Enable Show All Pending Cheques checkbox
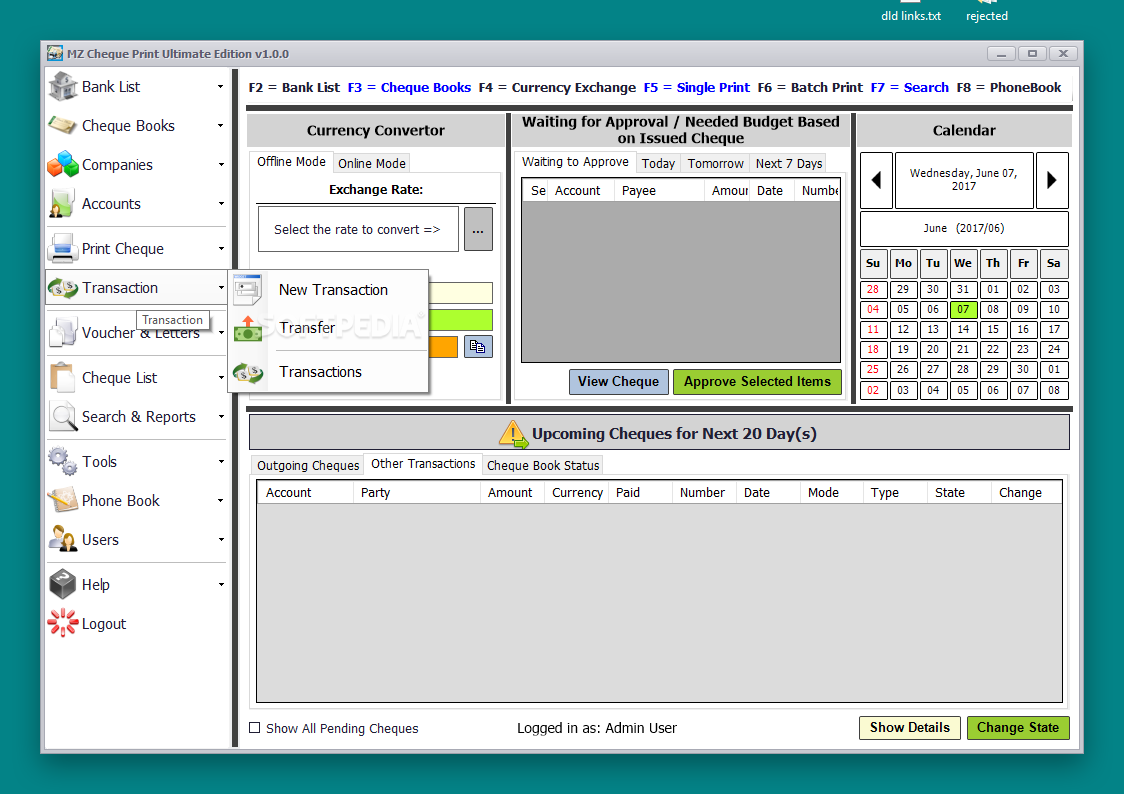The image size is (1124, 794). 254,728
